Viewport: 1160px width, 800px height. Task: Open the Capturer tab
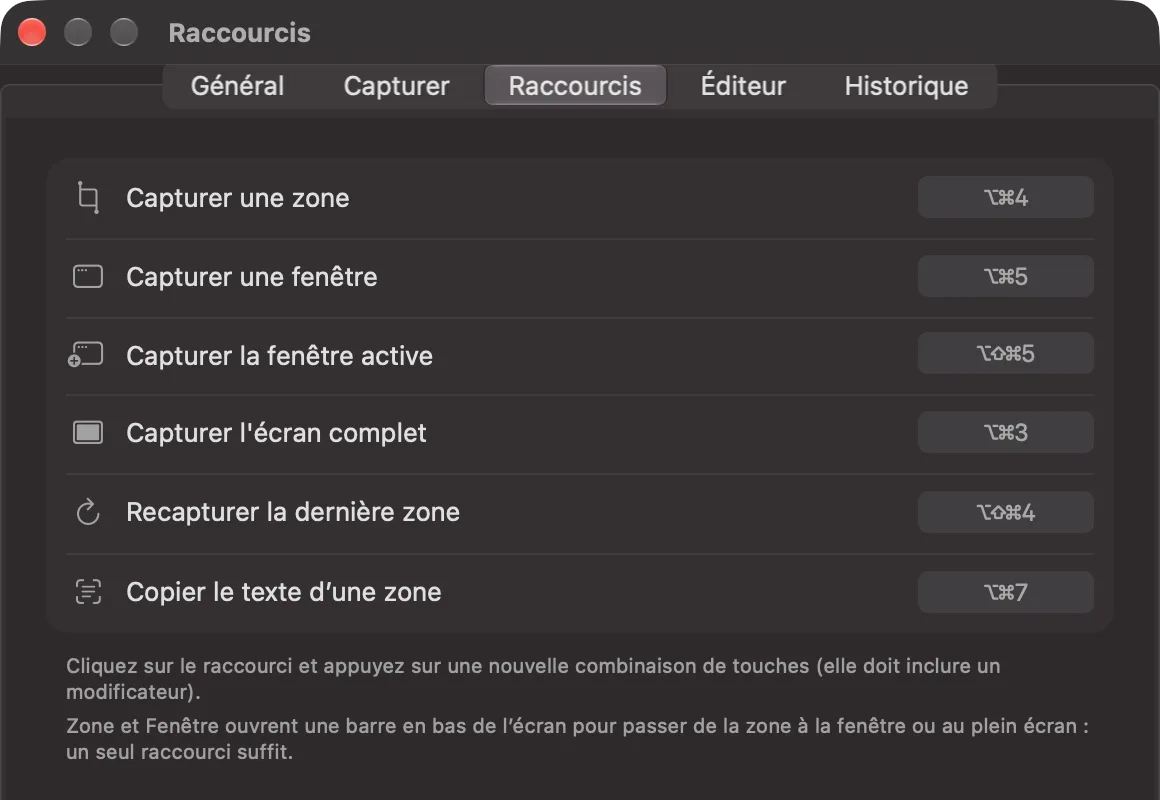tap(397, 86)
